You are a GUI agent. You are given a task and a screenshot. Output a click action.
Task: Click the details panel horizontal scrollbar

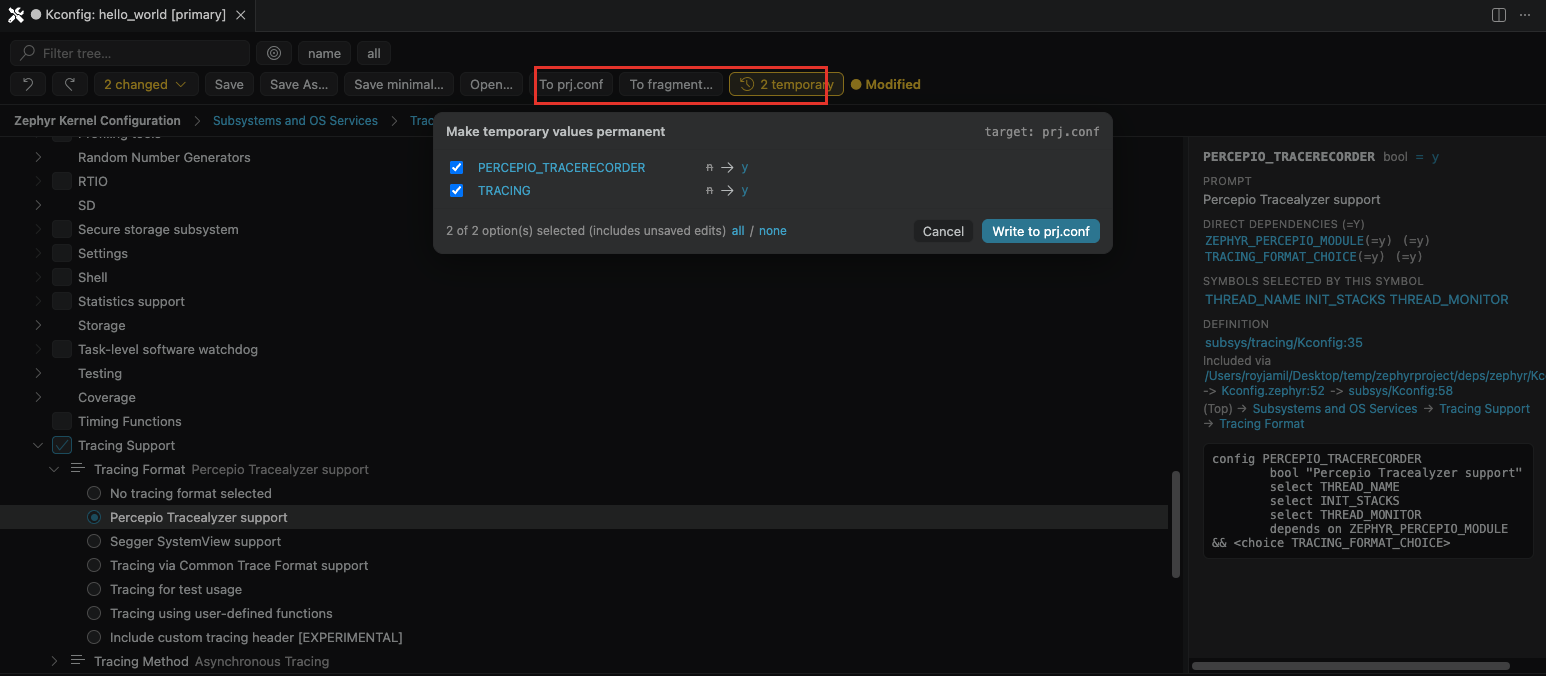pos(1350,665)
